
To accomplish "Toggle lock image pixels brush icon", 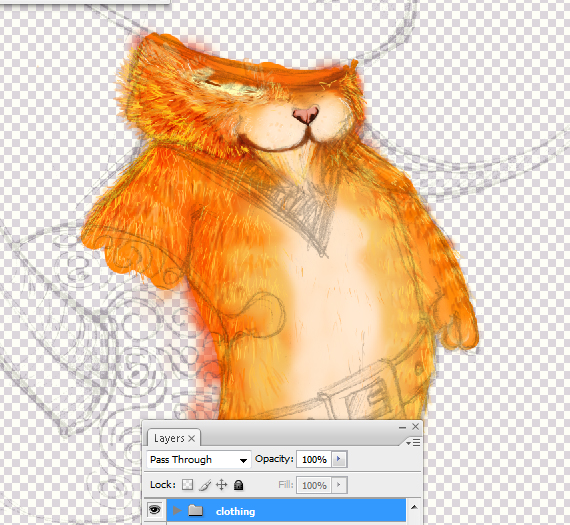I will pyautogui.click(x=205, y=485).
